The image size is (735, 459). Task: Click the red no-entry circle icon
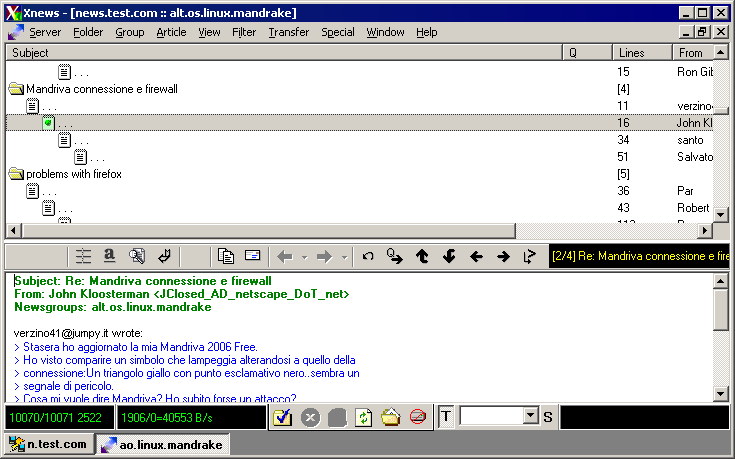point(418,416)
